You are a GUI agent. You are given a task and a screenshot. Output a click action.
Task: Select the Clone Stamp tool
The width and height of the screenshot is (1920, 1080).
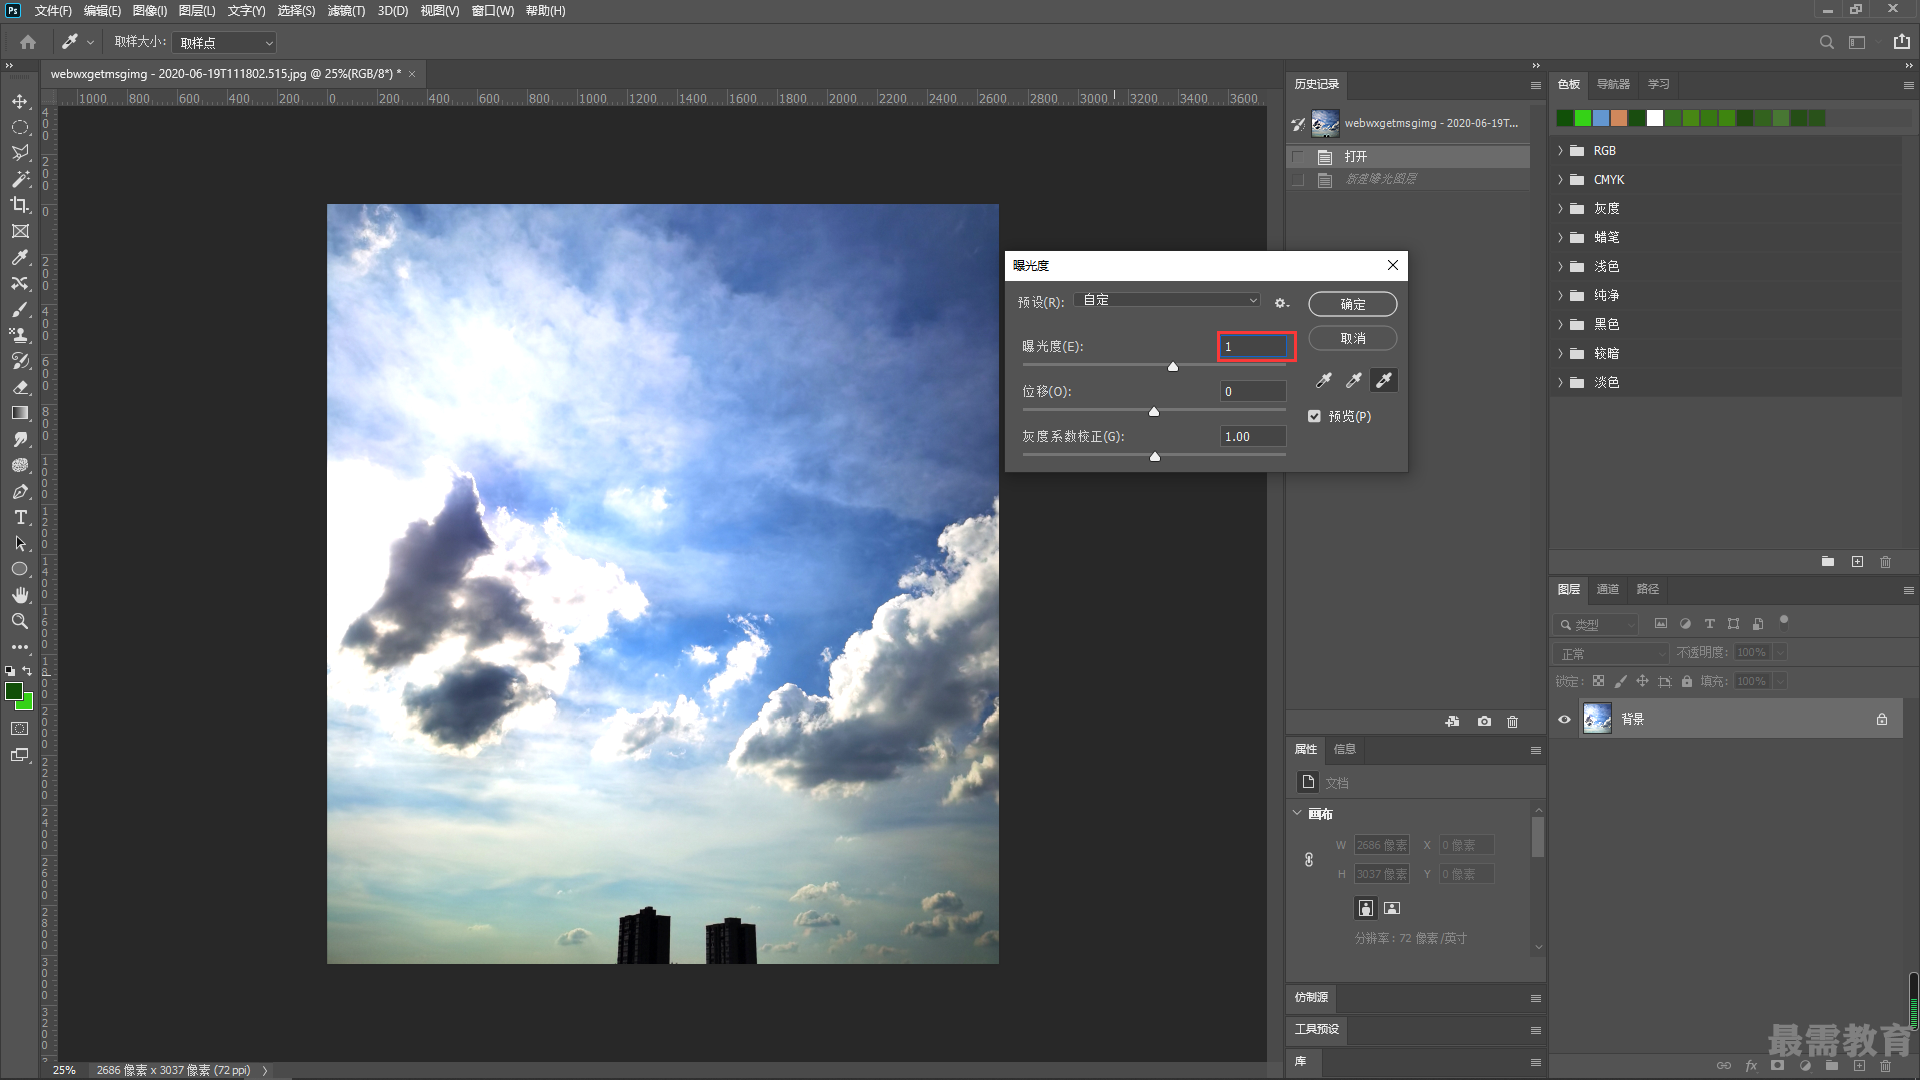[20, 335]
